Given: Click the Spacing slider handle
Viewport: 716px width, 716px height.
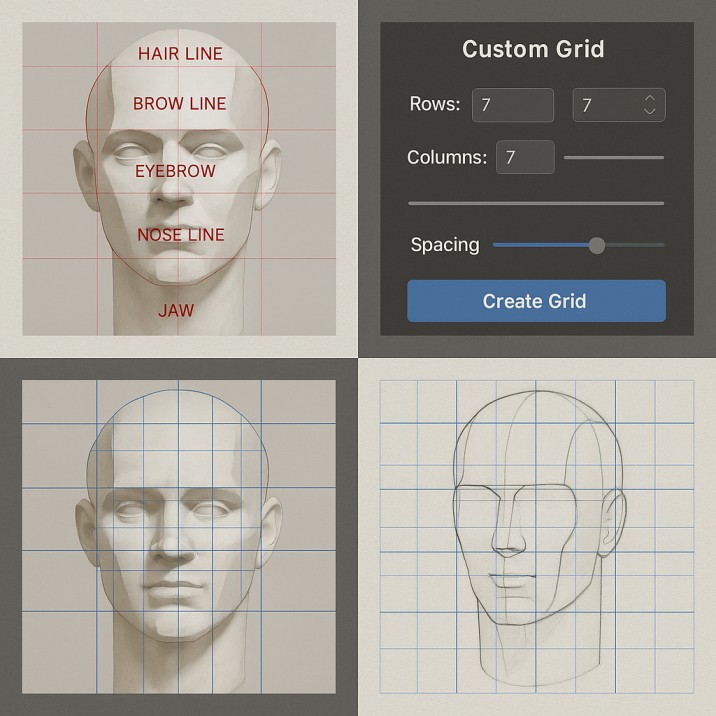Looking at the screenshot, I should coord(596,245).
